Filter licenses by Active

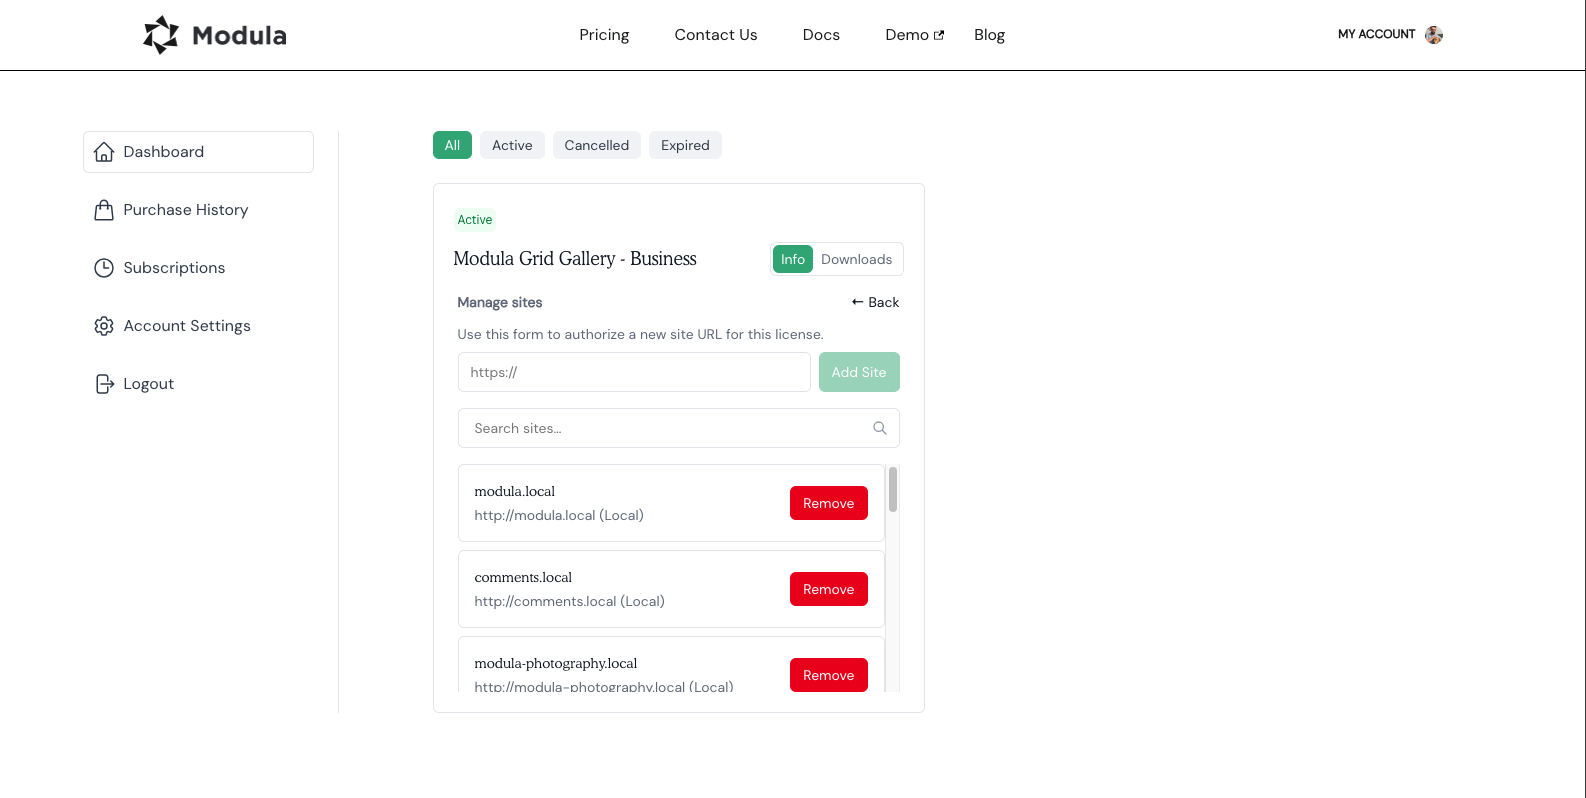tap(512, 145)
